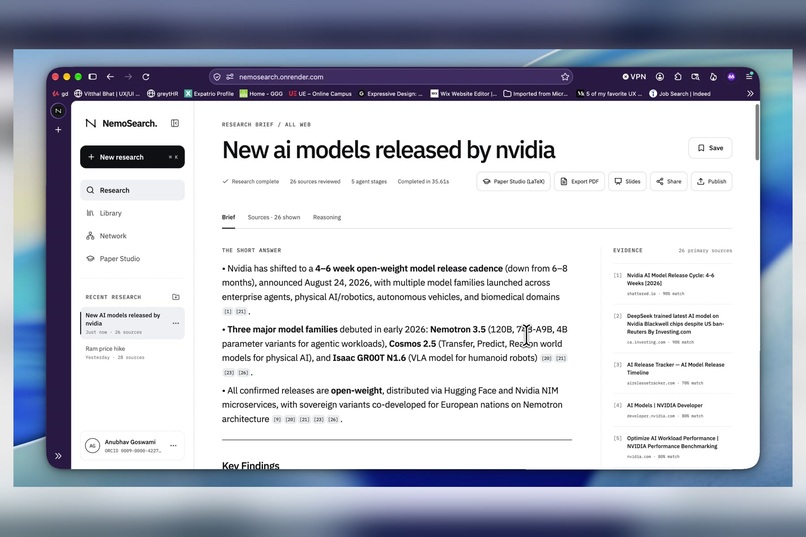Screen dimensions: 806x537
Task: Toggle the browser sidebar icon
Action: (93, 77)
